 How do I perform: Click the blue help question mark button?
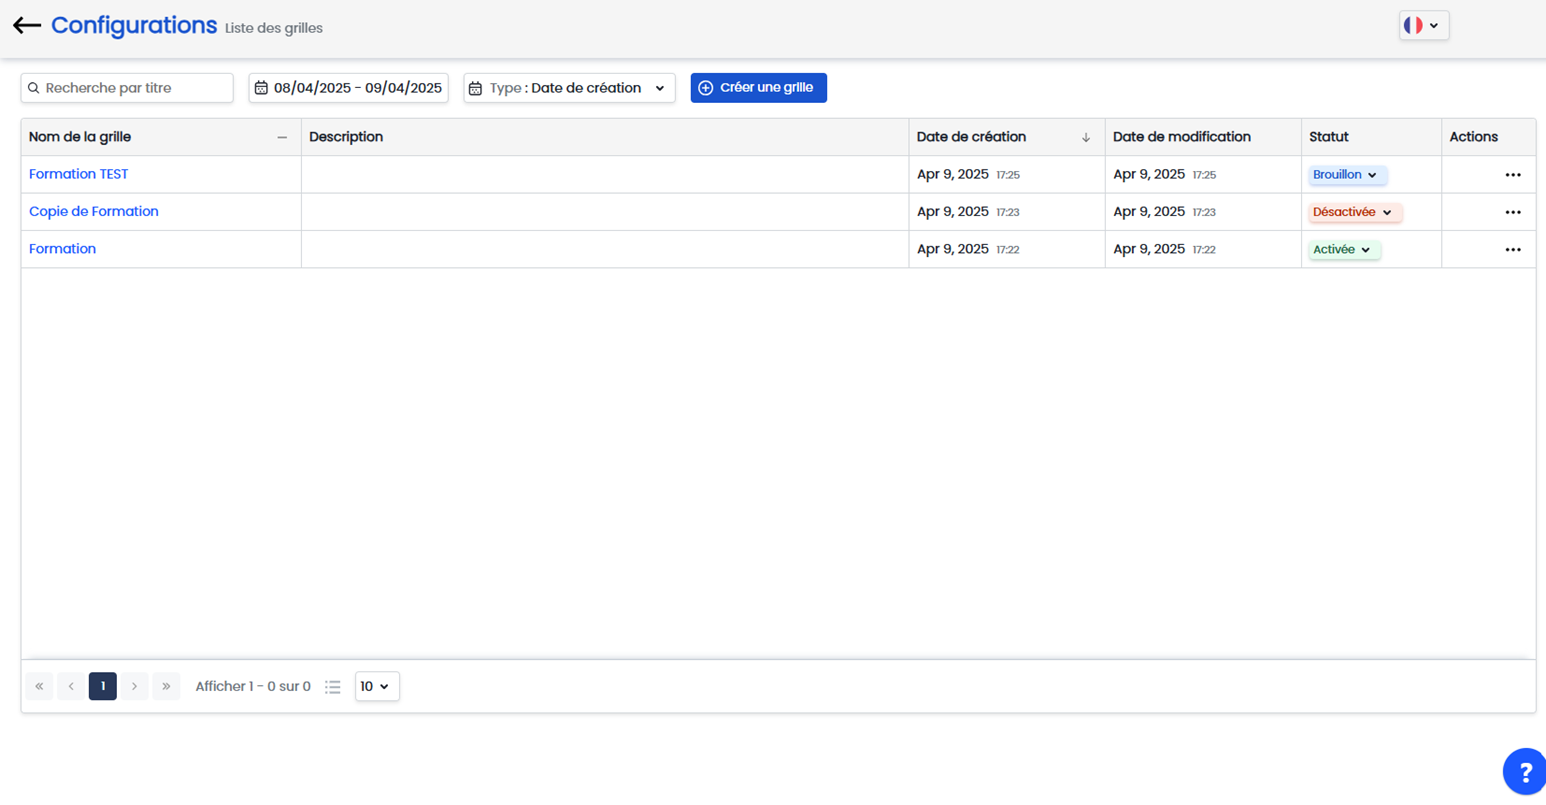[1524, 772]
